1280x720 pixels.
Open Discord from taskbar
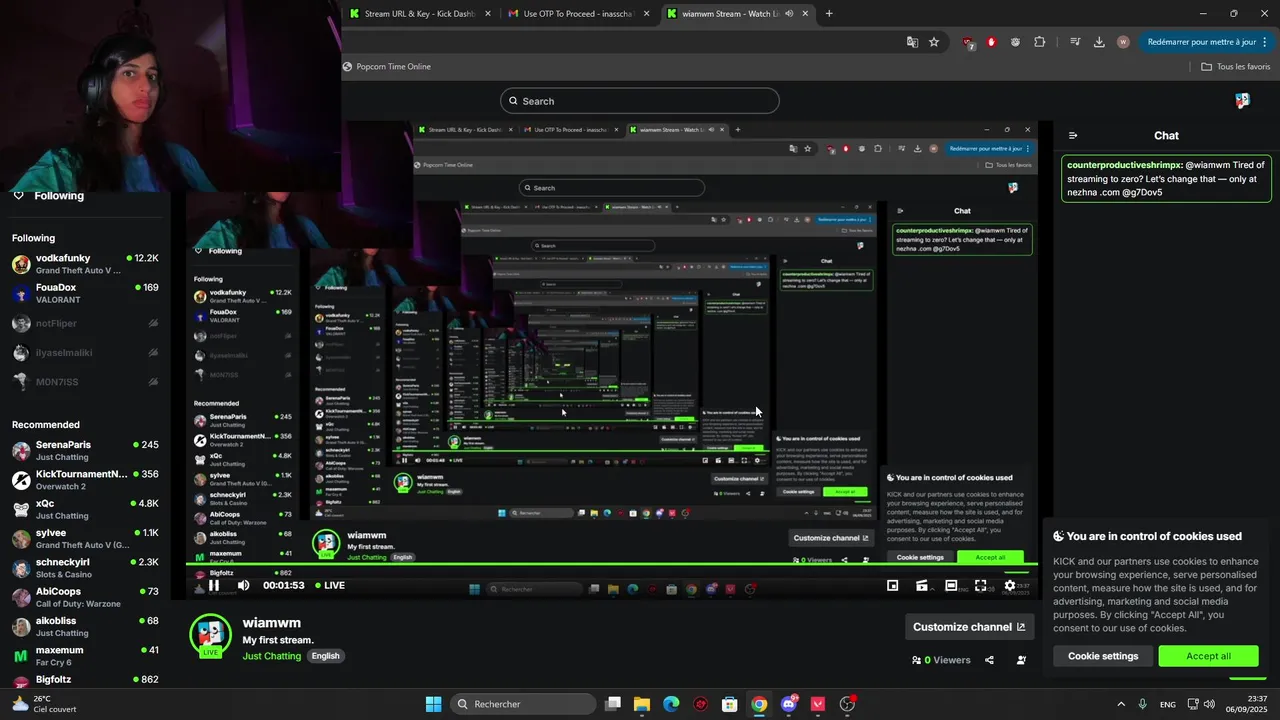tap(789, 704)
